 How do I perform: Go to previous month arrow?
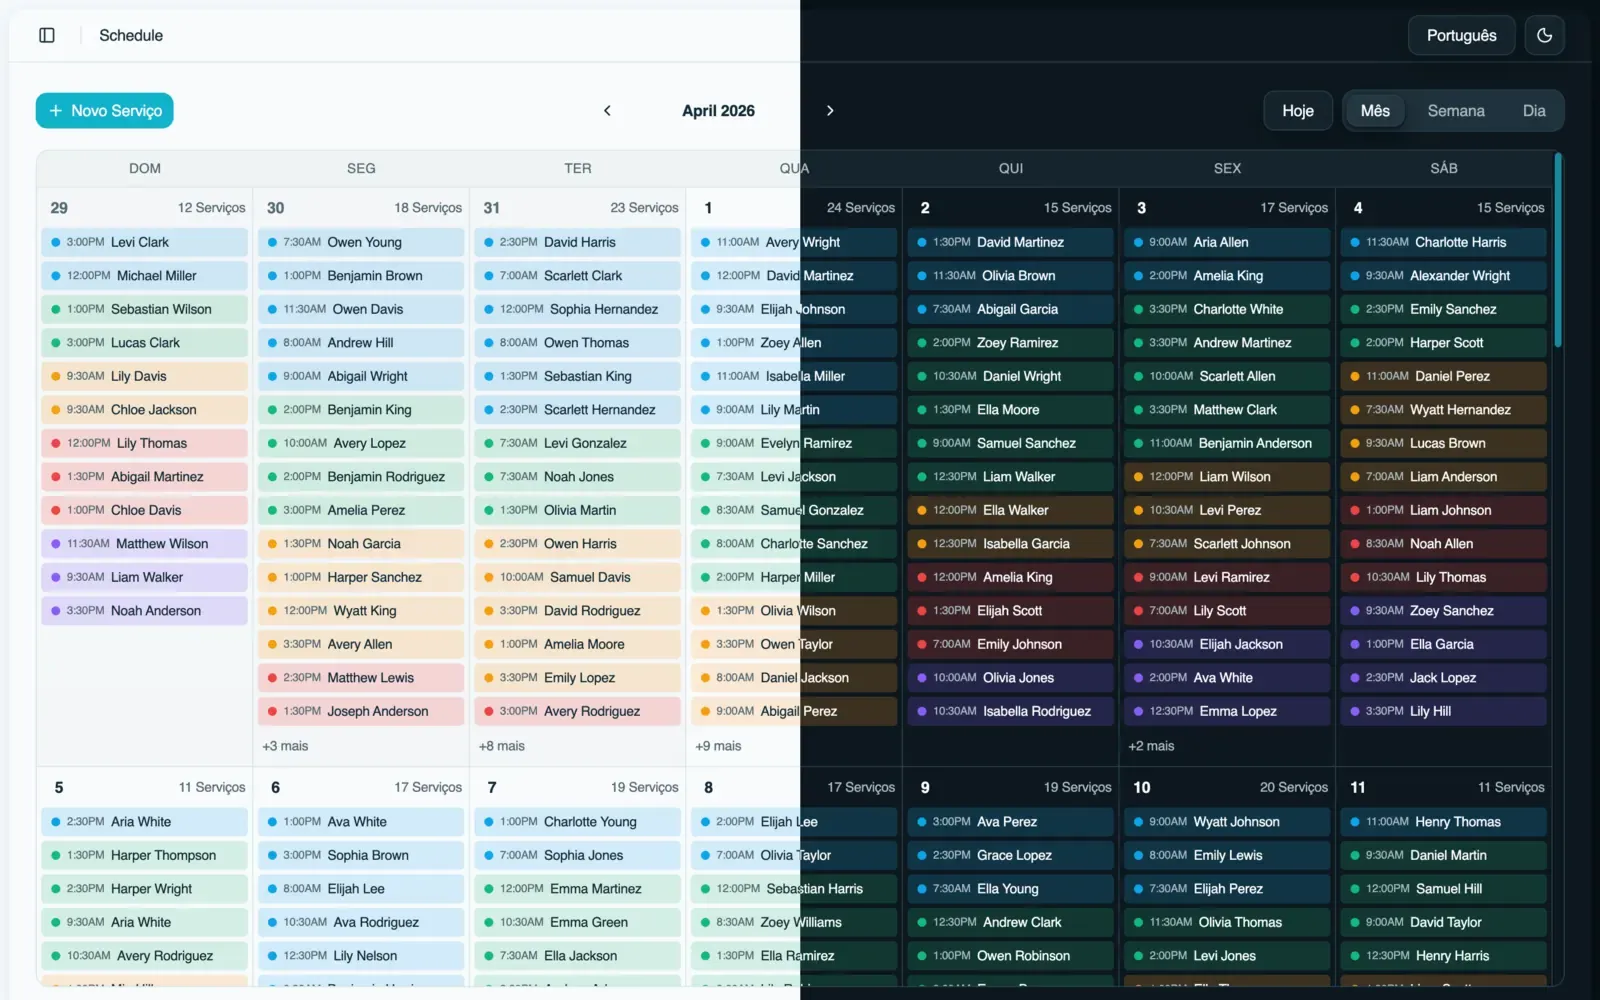point(607,111)
